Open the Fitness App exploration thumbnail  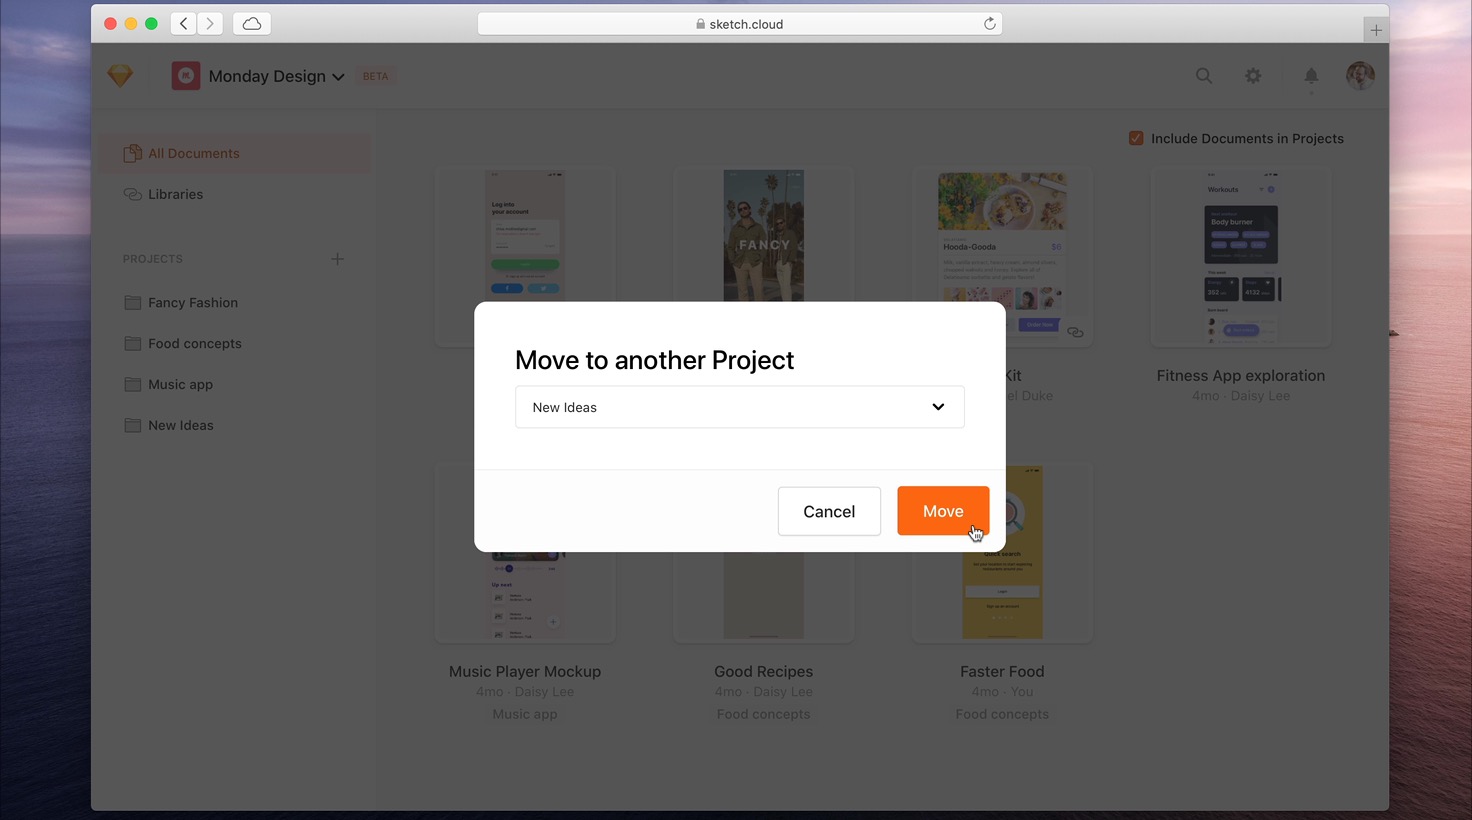1240,260
